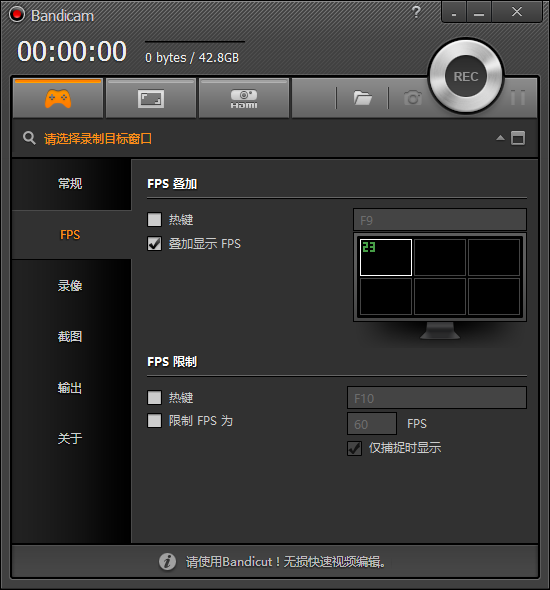Collapse the panel with the up arrow
Image resolution: width=550 pixels, height=590 pixels.
pos(500,138)
